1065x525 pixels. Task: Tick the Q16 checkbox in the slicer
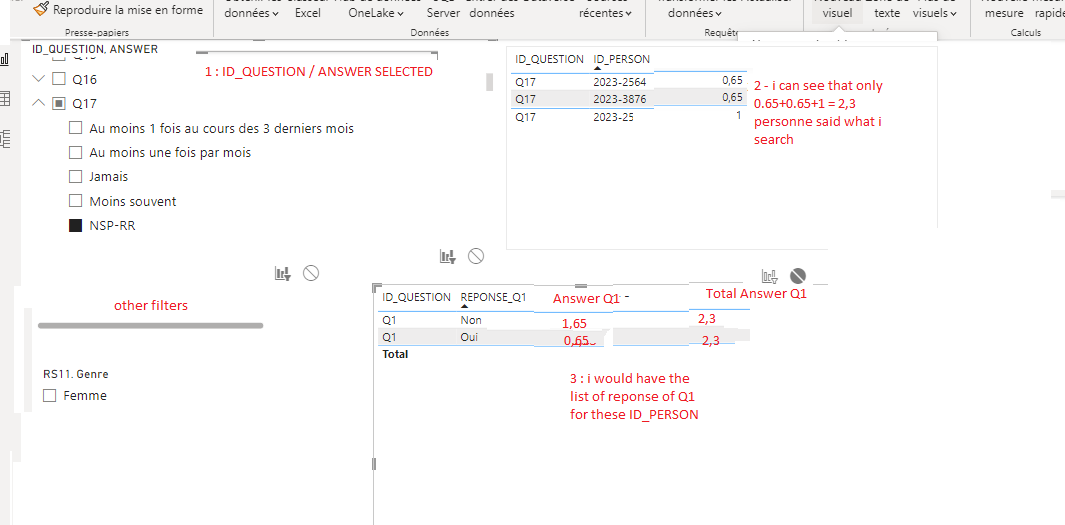pos(59,79)
